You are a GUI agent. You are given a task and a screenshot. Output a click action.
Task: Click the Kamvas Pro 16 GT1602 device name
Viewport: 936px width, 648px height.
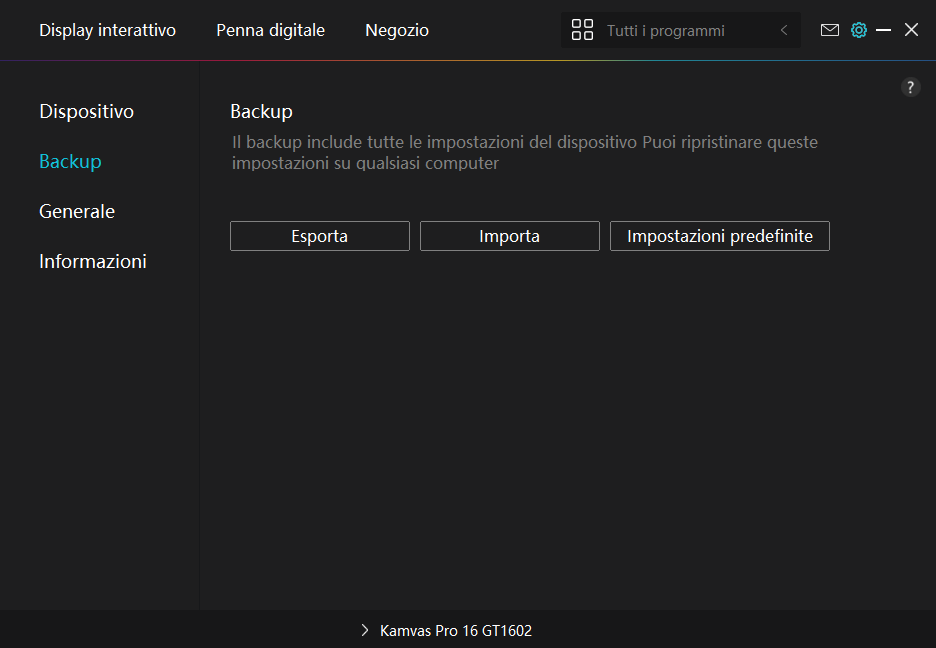[456, 631]
